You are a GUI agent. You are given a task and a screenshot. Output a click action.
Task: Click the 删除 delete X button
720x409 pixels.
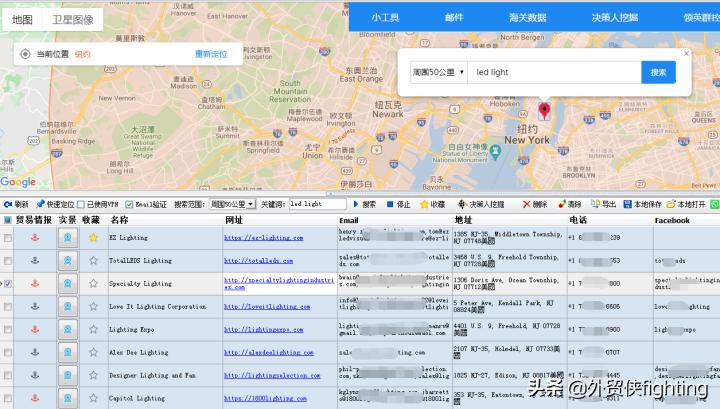(x=535, y=204)
